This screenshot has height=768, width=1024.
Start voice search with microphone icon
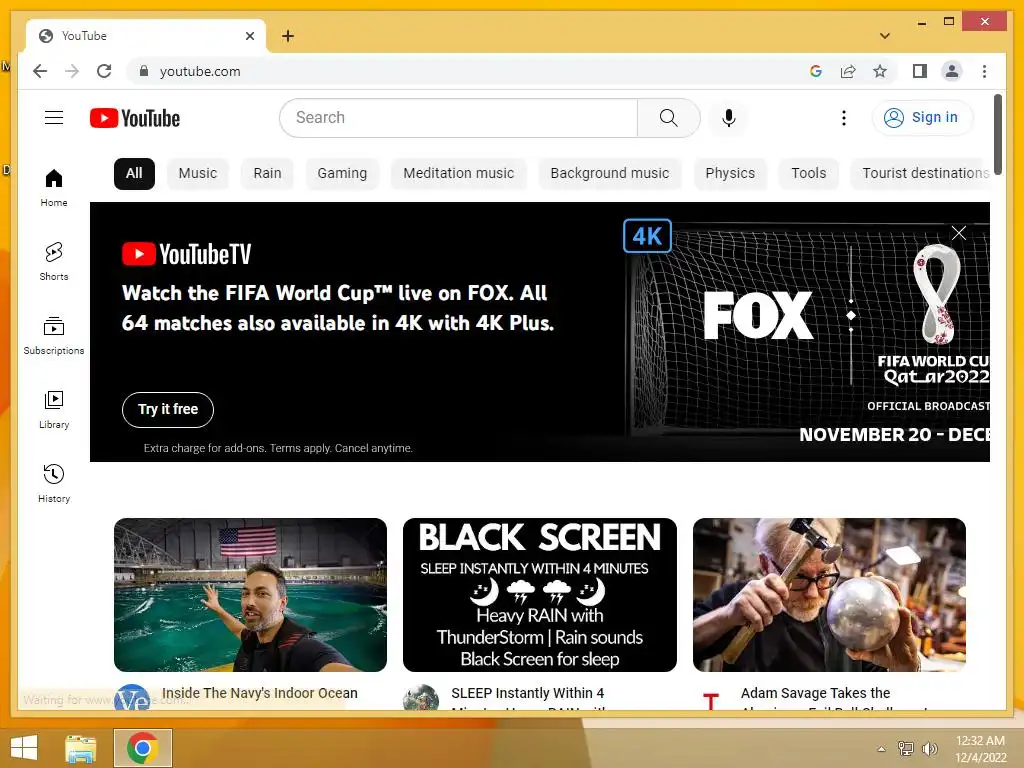tap(729, 118)
